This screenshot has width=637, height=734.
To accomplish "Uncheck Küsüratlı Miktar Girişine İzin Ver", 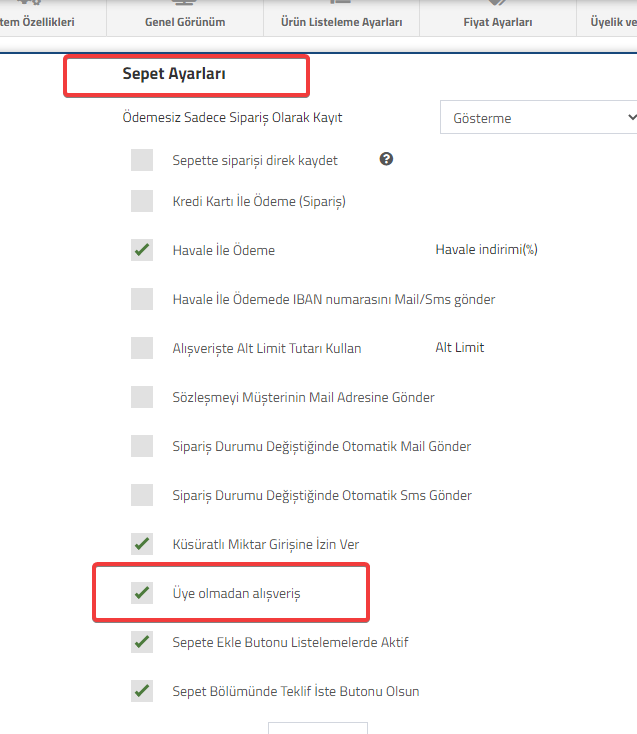I will 142,544.
